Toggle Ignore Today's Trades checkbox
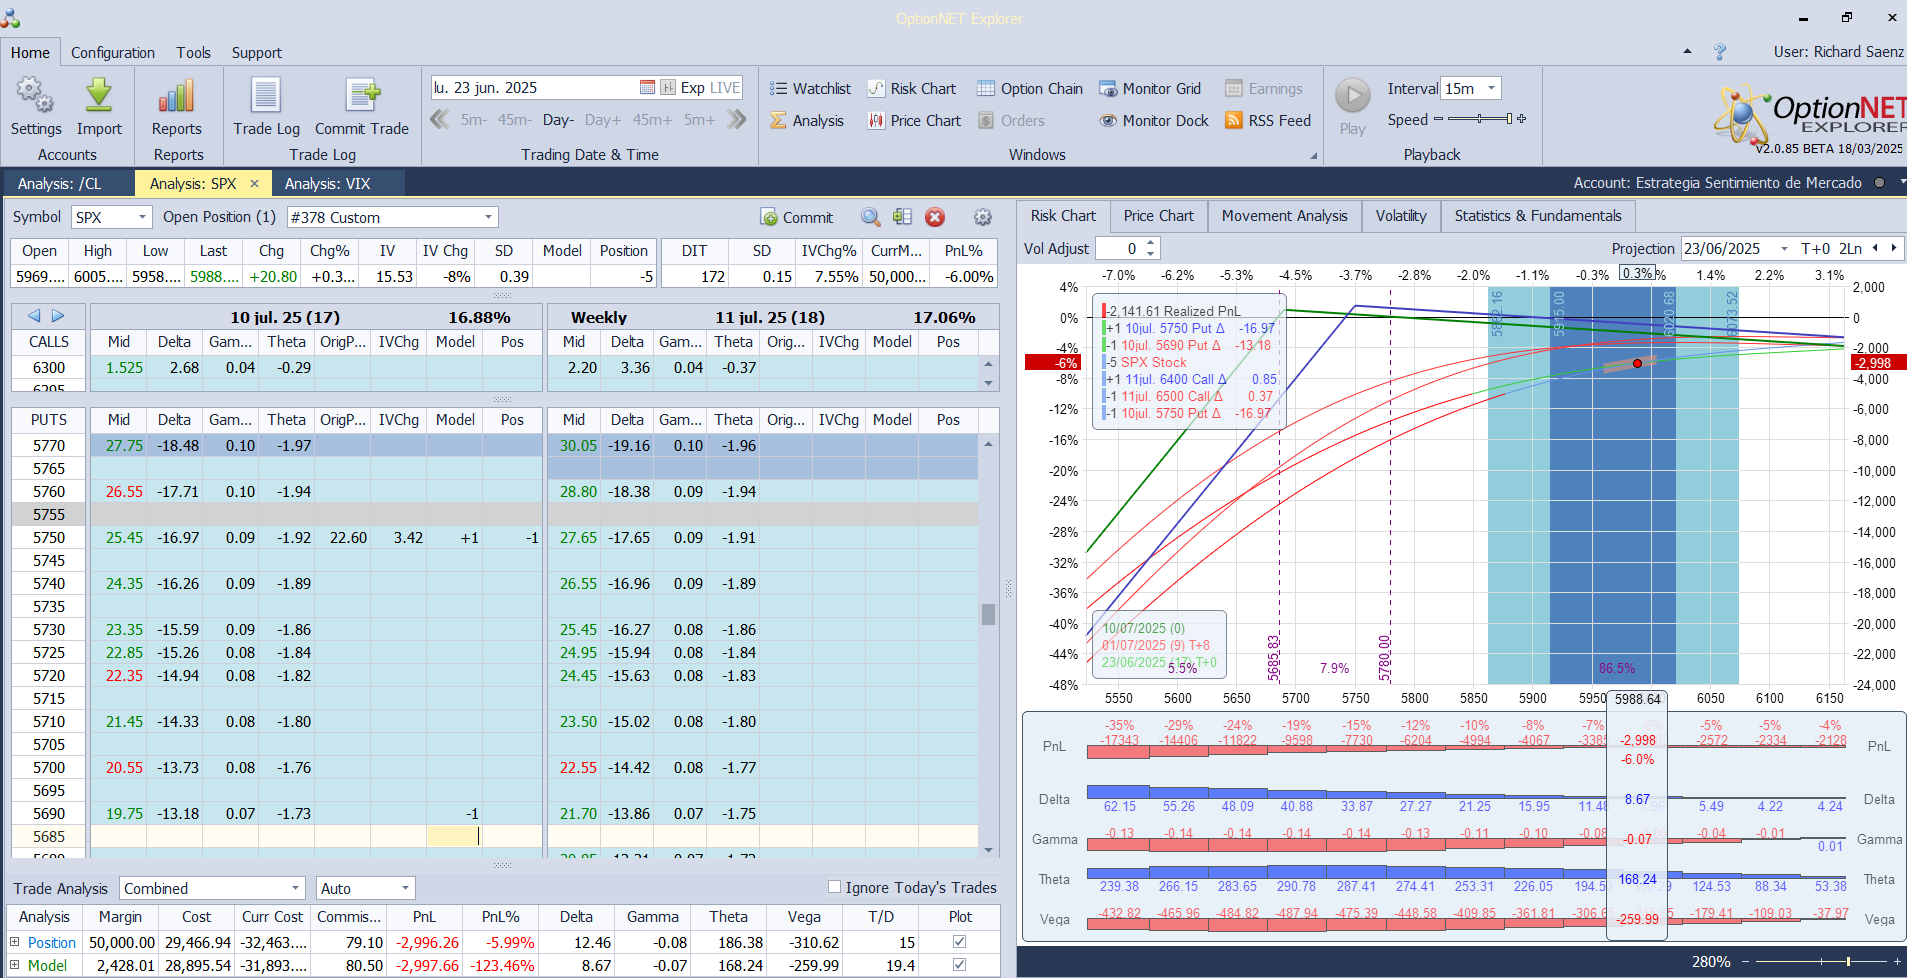1907x978 pixels. [x=834, y=887]
